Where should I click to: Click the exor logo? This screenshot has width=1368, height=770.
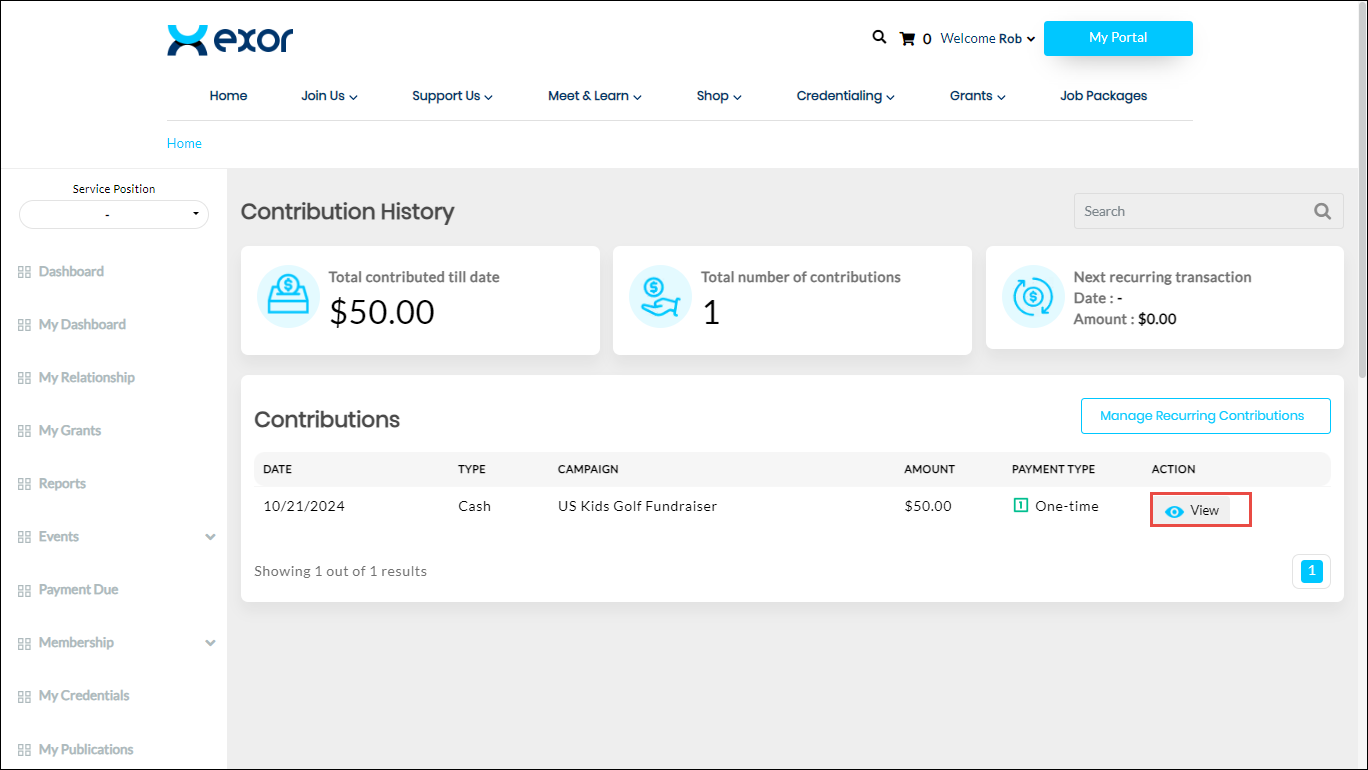(230, 40)
